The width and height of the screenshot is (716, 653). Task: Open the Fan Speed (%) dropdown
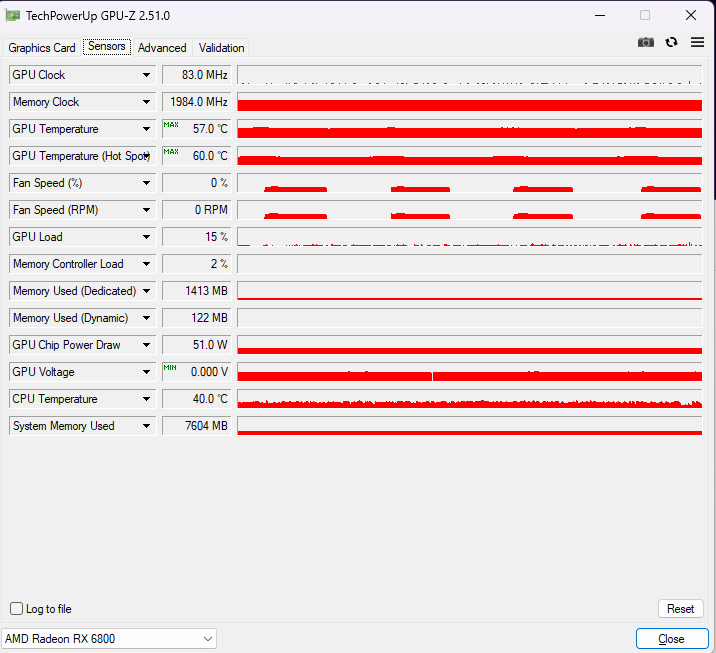(146, 183)
